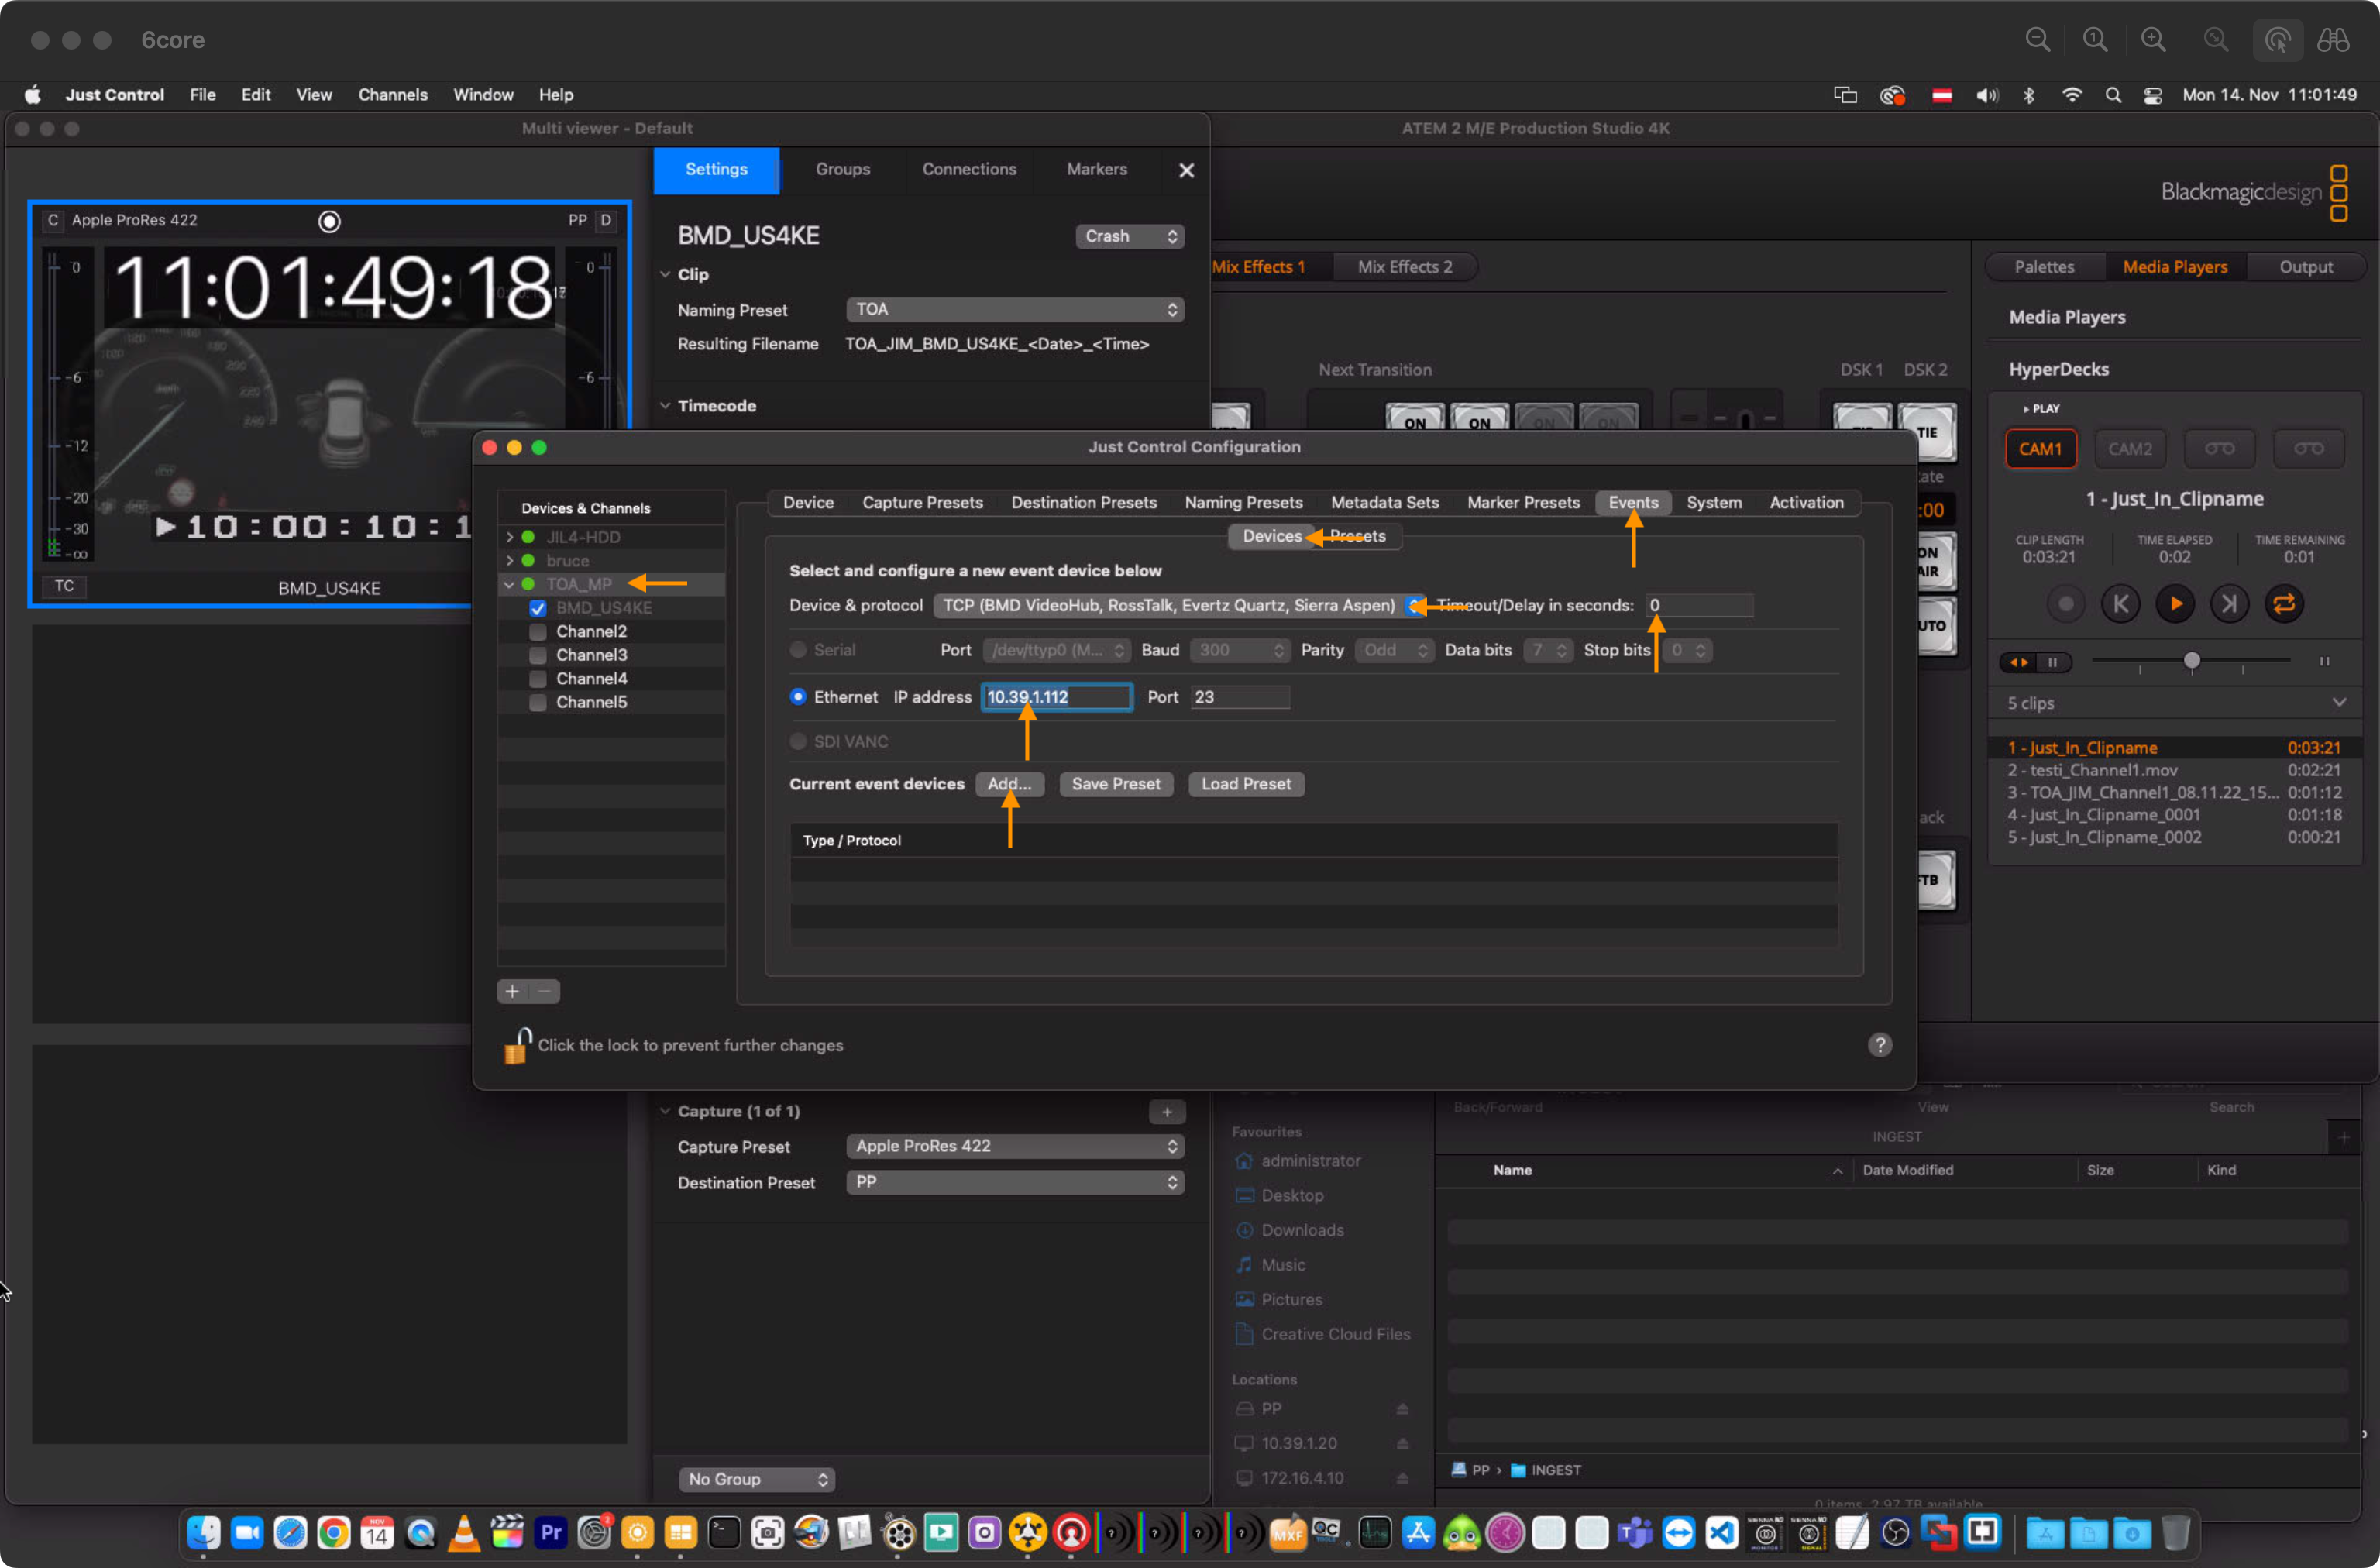This screenshot has height=1568, width=2380.
Task: Open Google Chrome in the Dock
Action: tap(334, 1532)
